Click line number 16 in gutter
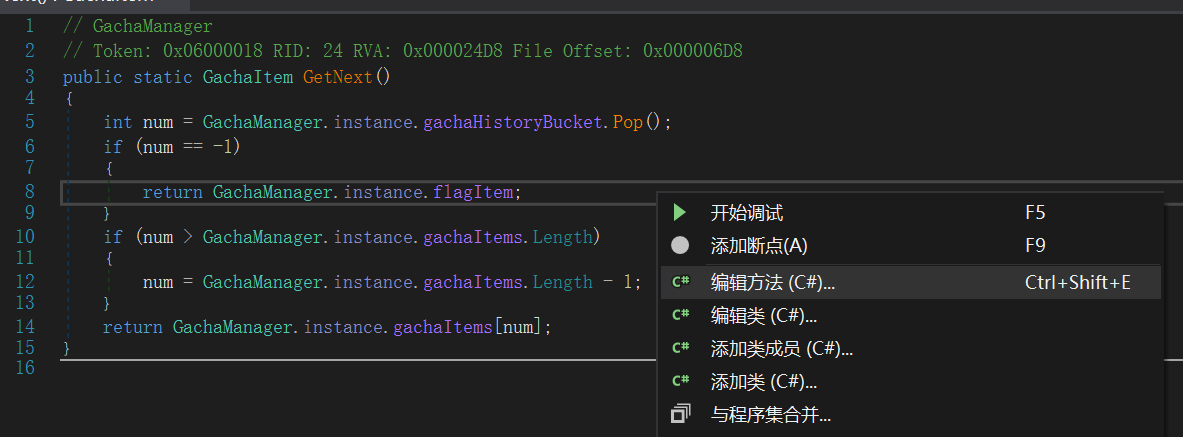The height and width of the screenshot is (437, 1183). (x=25, y=368)
